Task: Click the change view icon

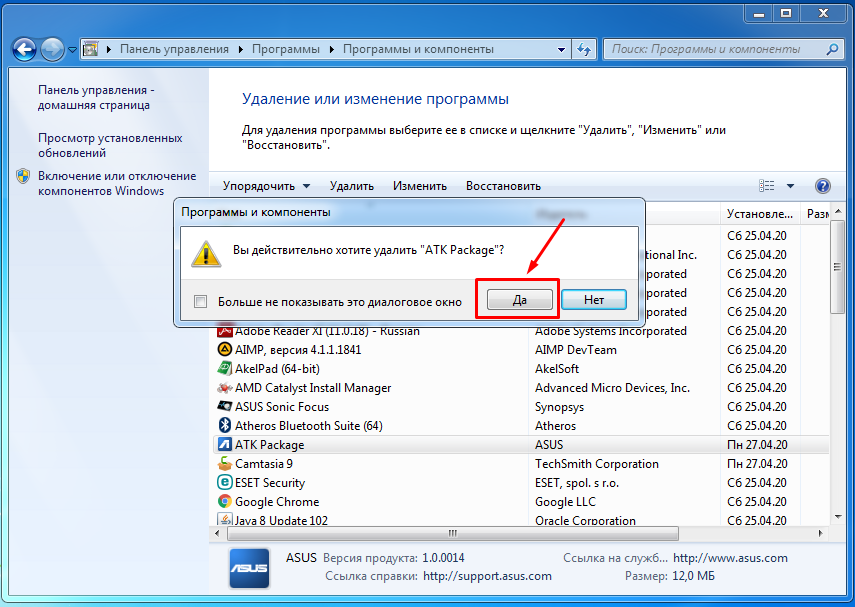Action: point(767,186)
